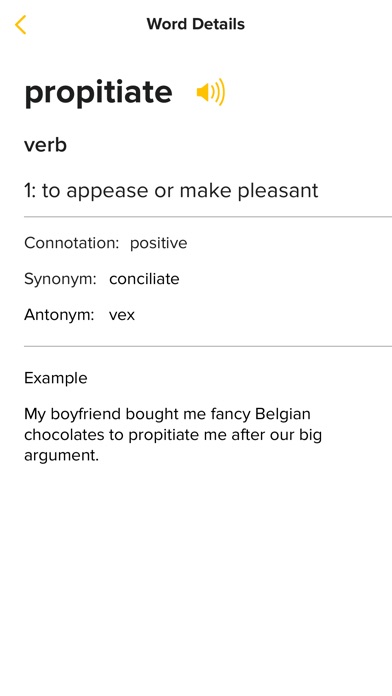Click the Word Details title
The height and width of the screenshot is (696, 392).
[196, 24]
